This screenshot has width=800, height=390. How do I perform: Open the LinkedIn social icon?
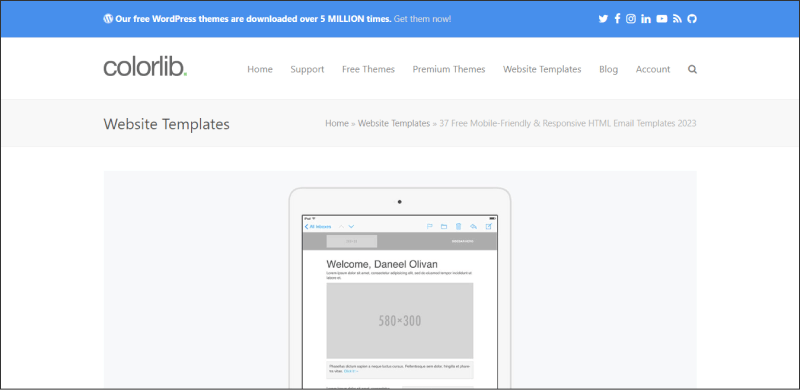[x=646, y=19]
